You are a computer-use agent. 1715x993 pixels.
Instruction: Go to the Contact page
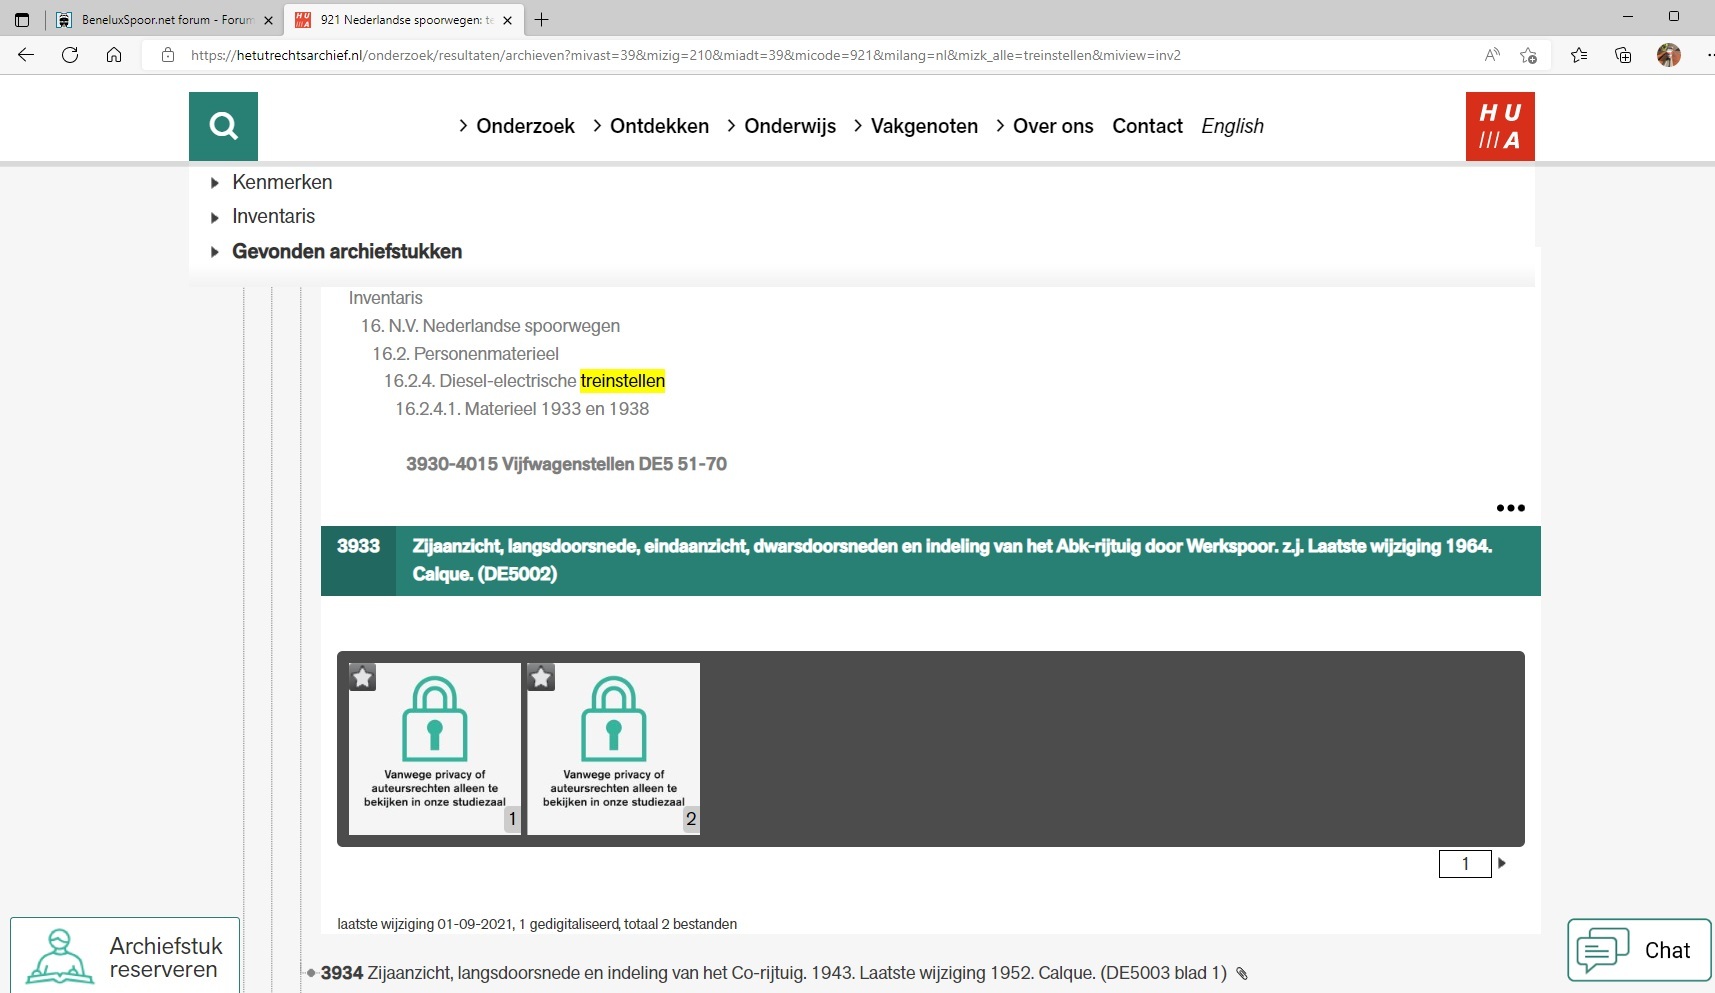click(1147, 126)
